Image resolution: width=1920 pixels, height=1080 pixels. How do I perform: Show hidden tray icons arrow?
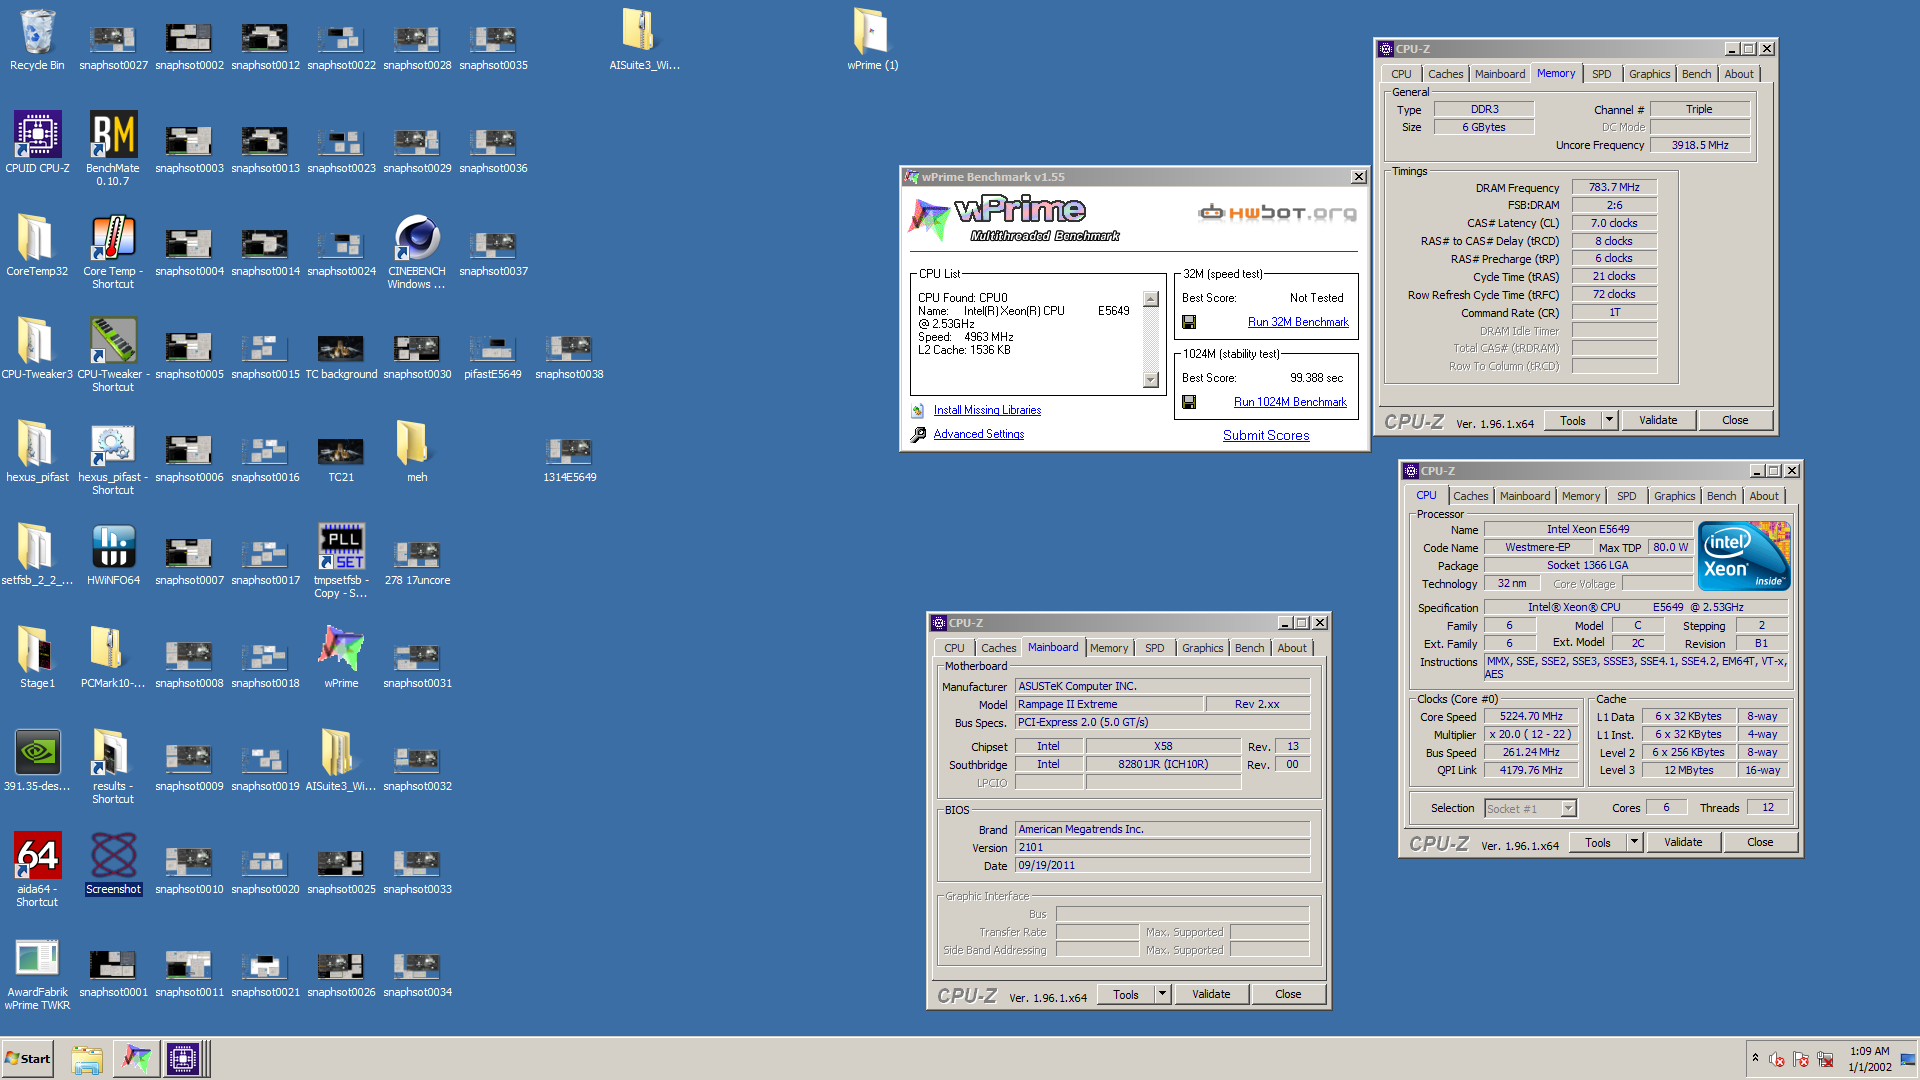[x=1755, y=1057]
